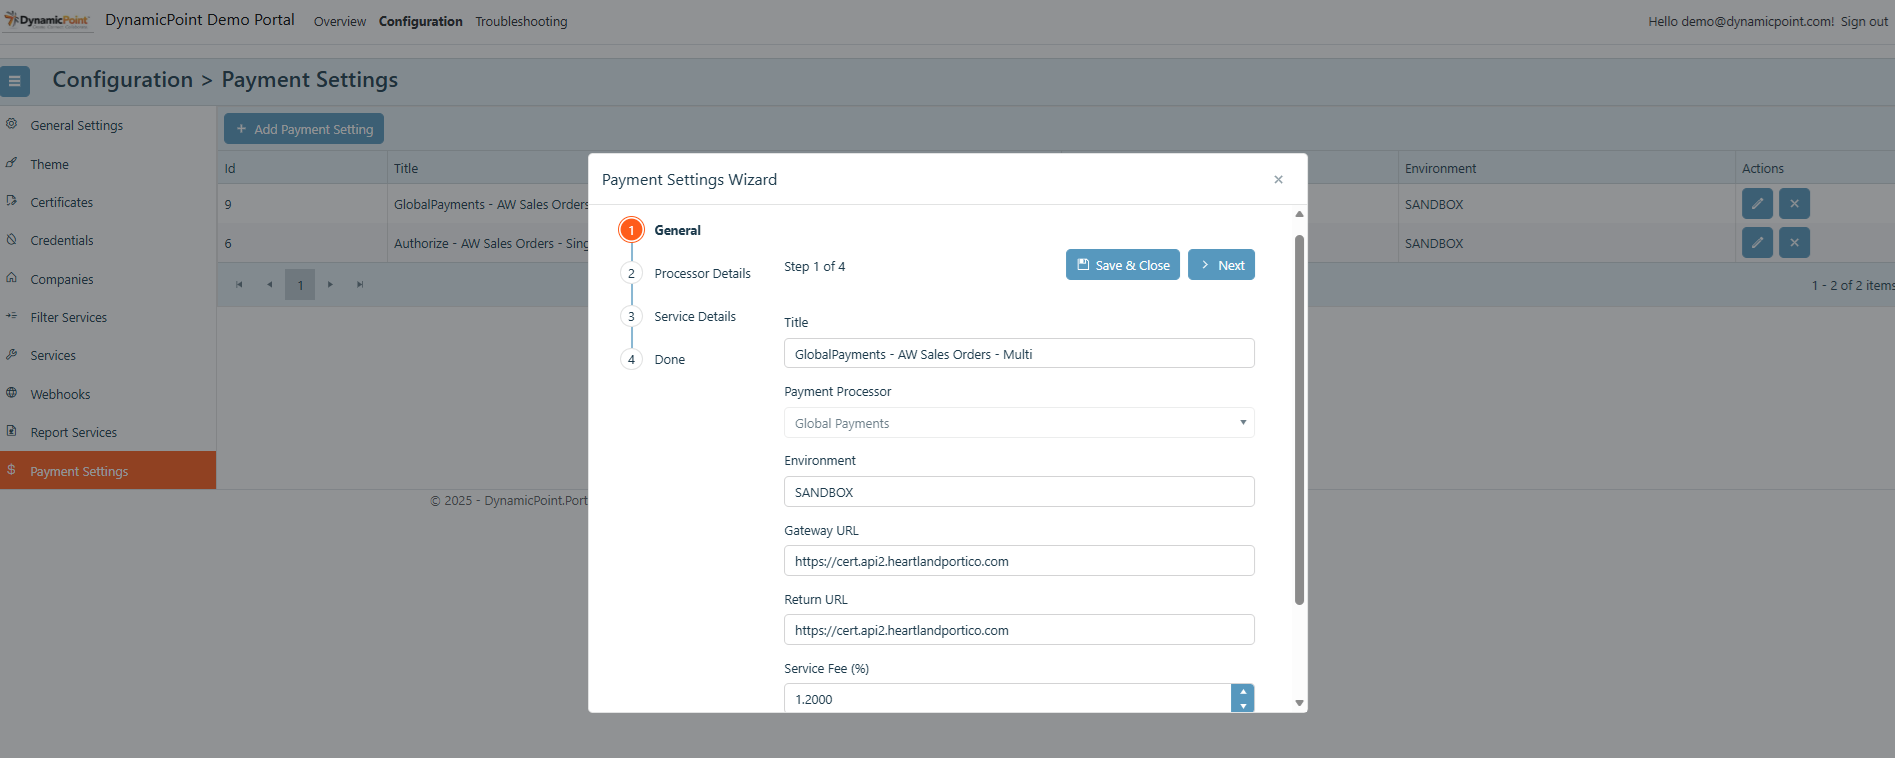Click the wizard scrollbar down arrow
Screen dimensions: 1895x758
[x=1299, y=703]
